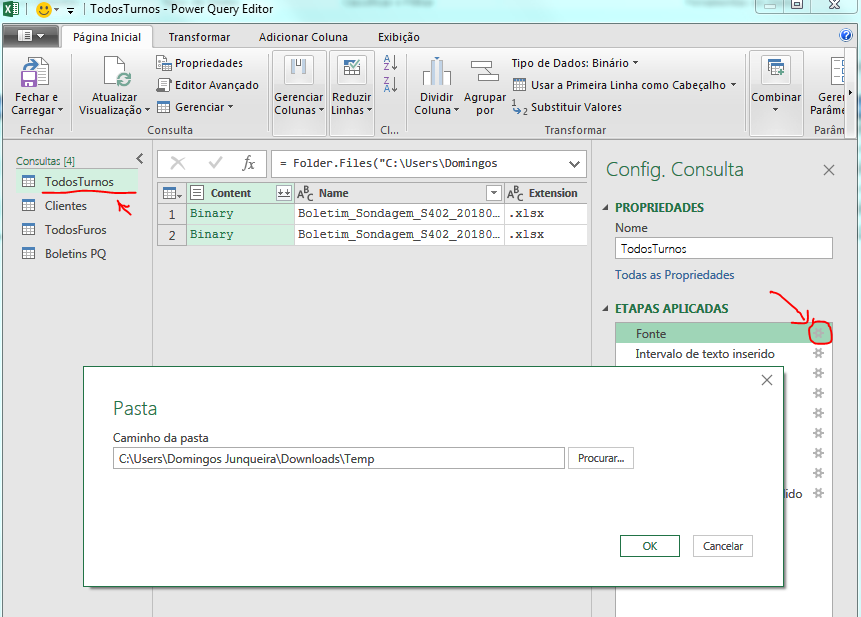Open settings gear for Fonte step

point(818,333)
